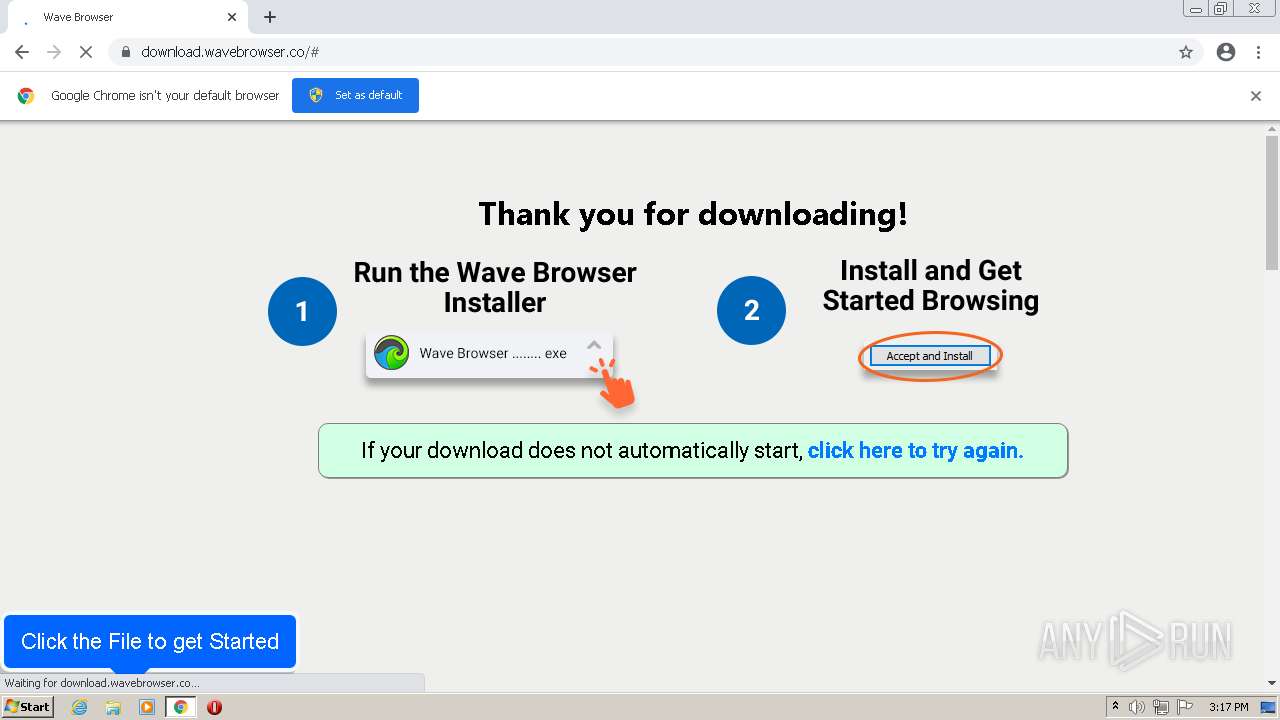This screenshot has height=720, width=1280.
Task: Click the Chrome logo in the infobar
Action: pos(26,96)
